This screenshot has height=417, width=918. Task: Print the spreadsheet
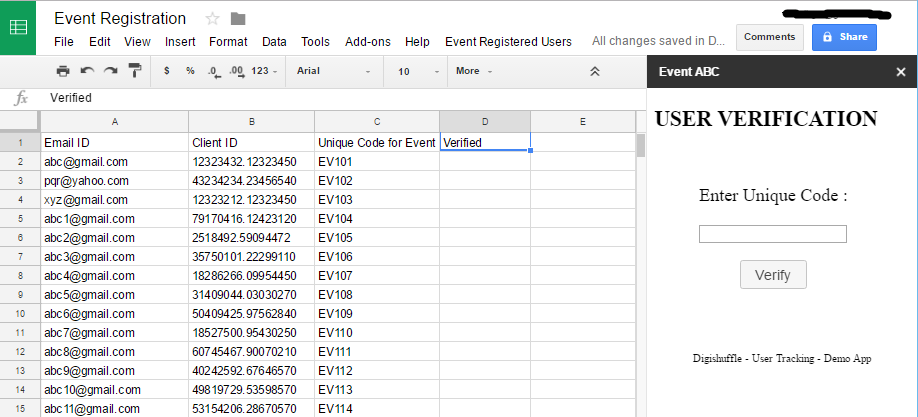(63, 71)
